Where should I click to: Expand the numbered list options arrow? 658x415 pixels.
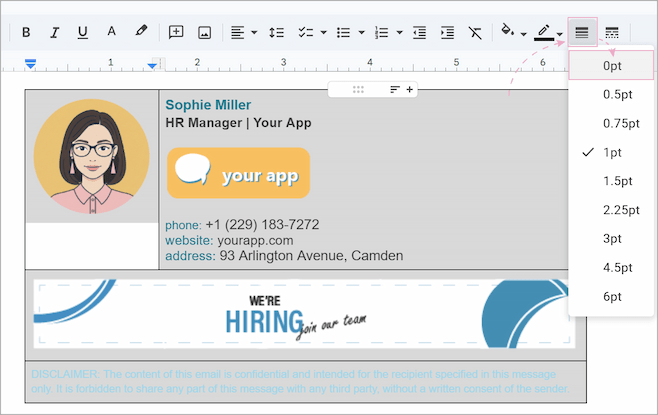(399, 33)
